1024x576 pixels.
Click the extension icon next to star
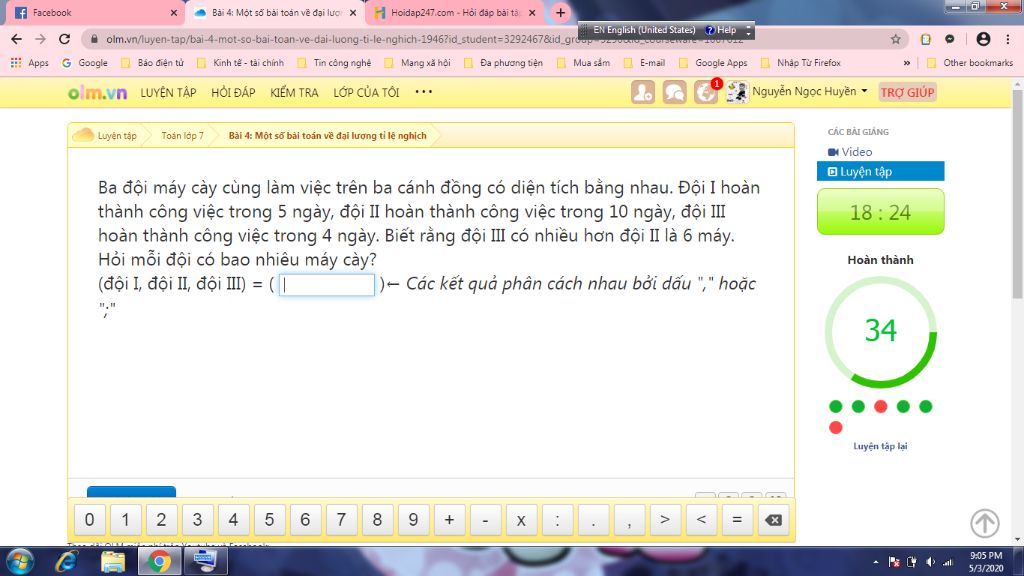[x=925, y=39]
